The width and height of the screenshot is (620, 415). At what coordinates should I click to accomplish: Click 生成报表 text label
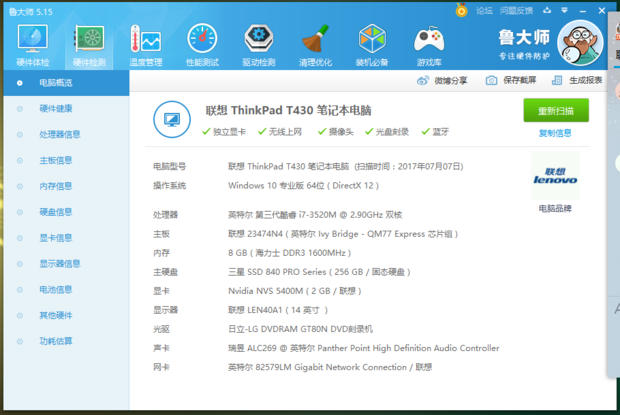[x=586, y=81]
